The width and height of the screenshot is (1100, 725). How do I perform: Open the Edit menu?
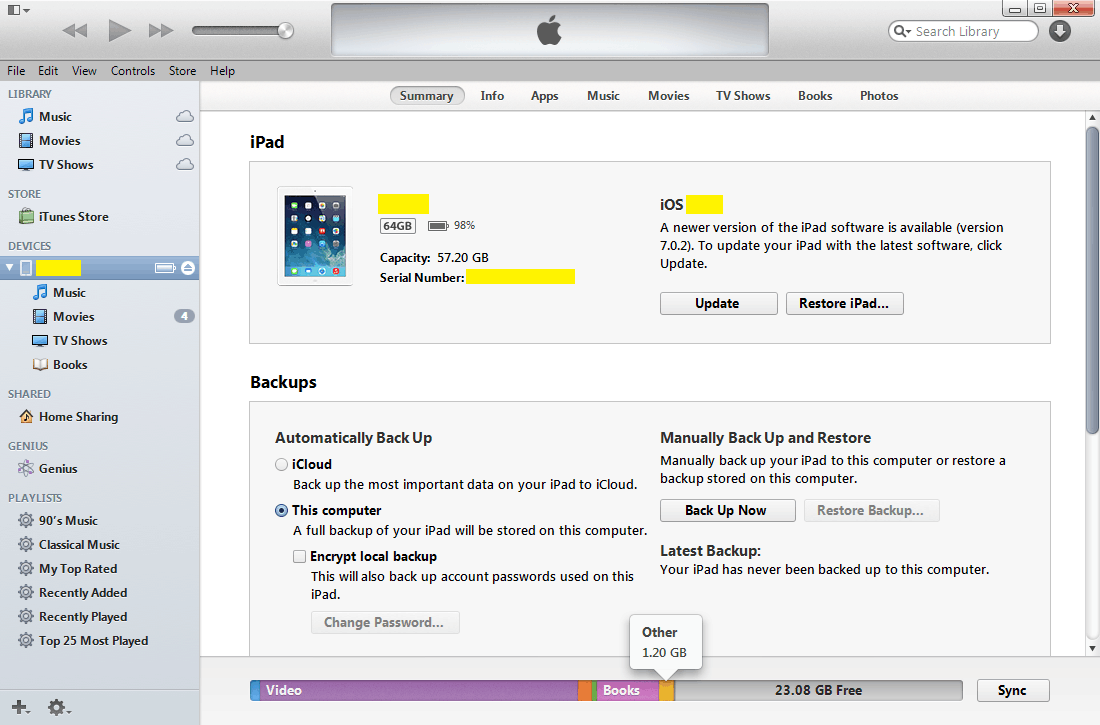(x=48, y=71)
